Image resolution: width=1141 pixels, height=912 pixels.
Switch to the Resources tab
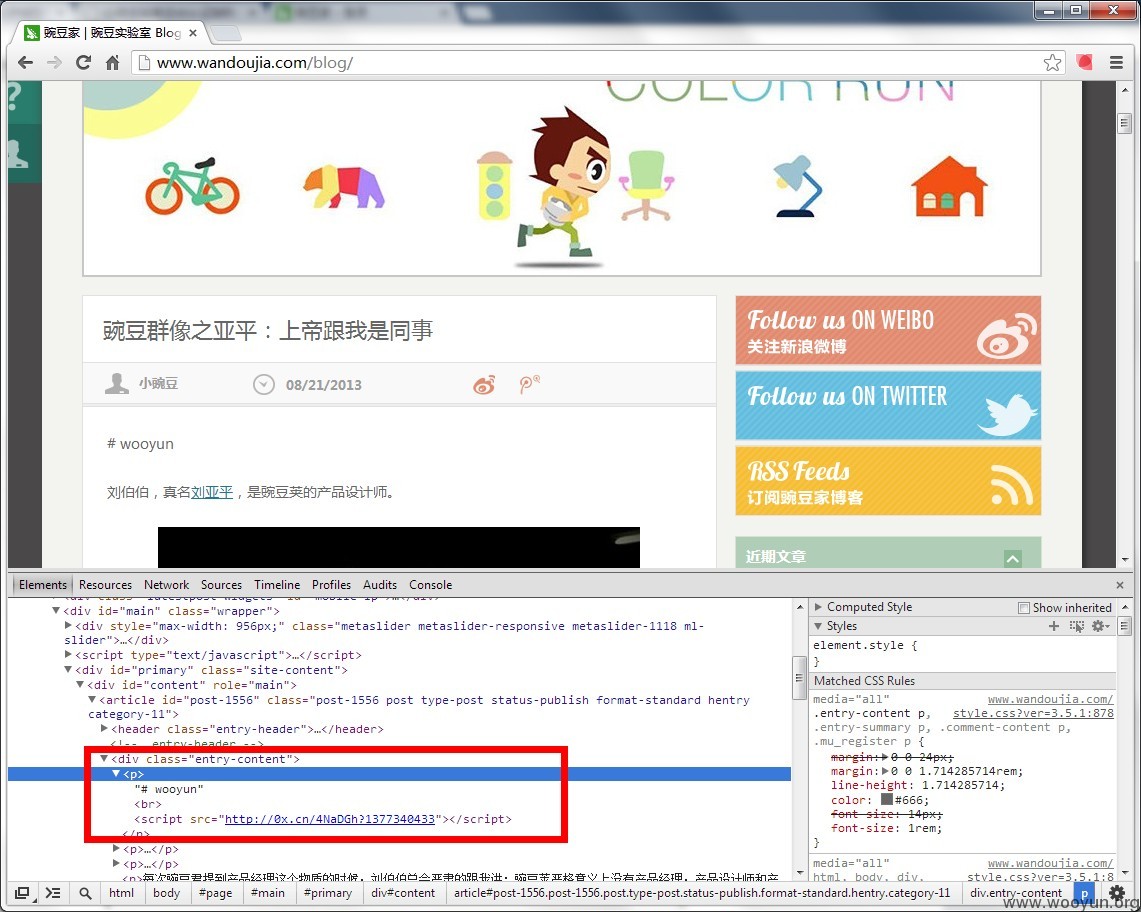click(106, 585)
